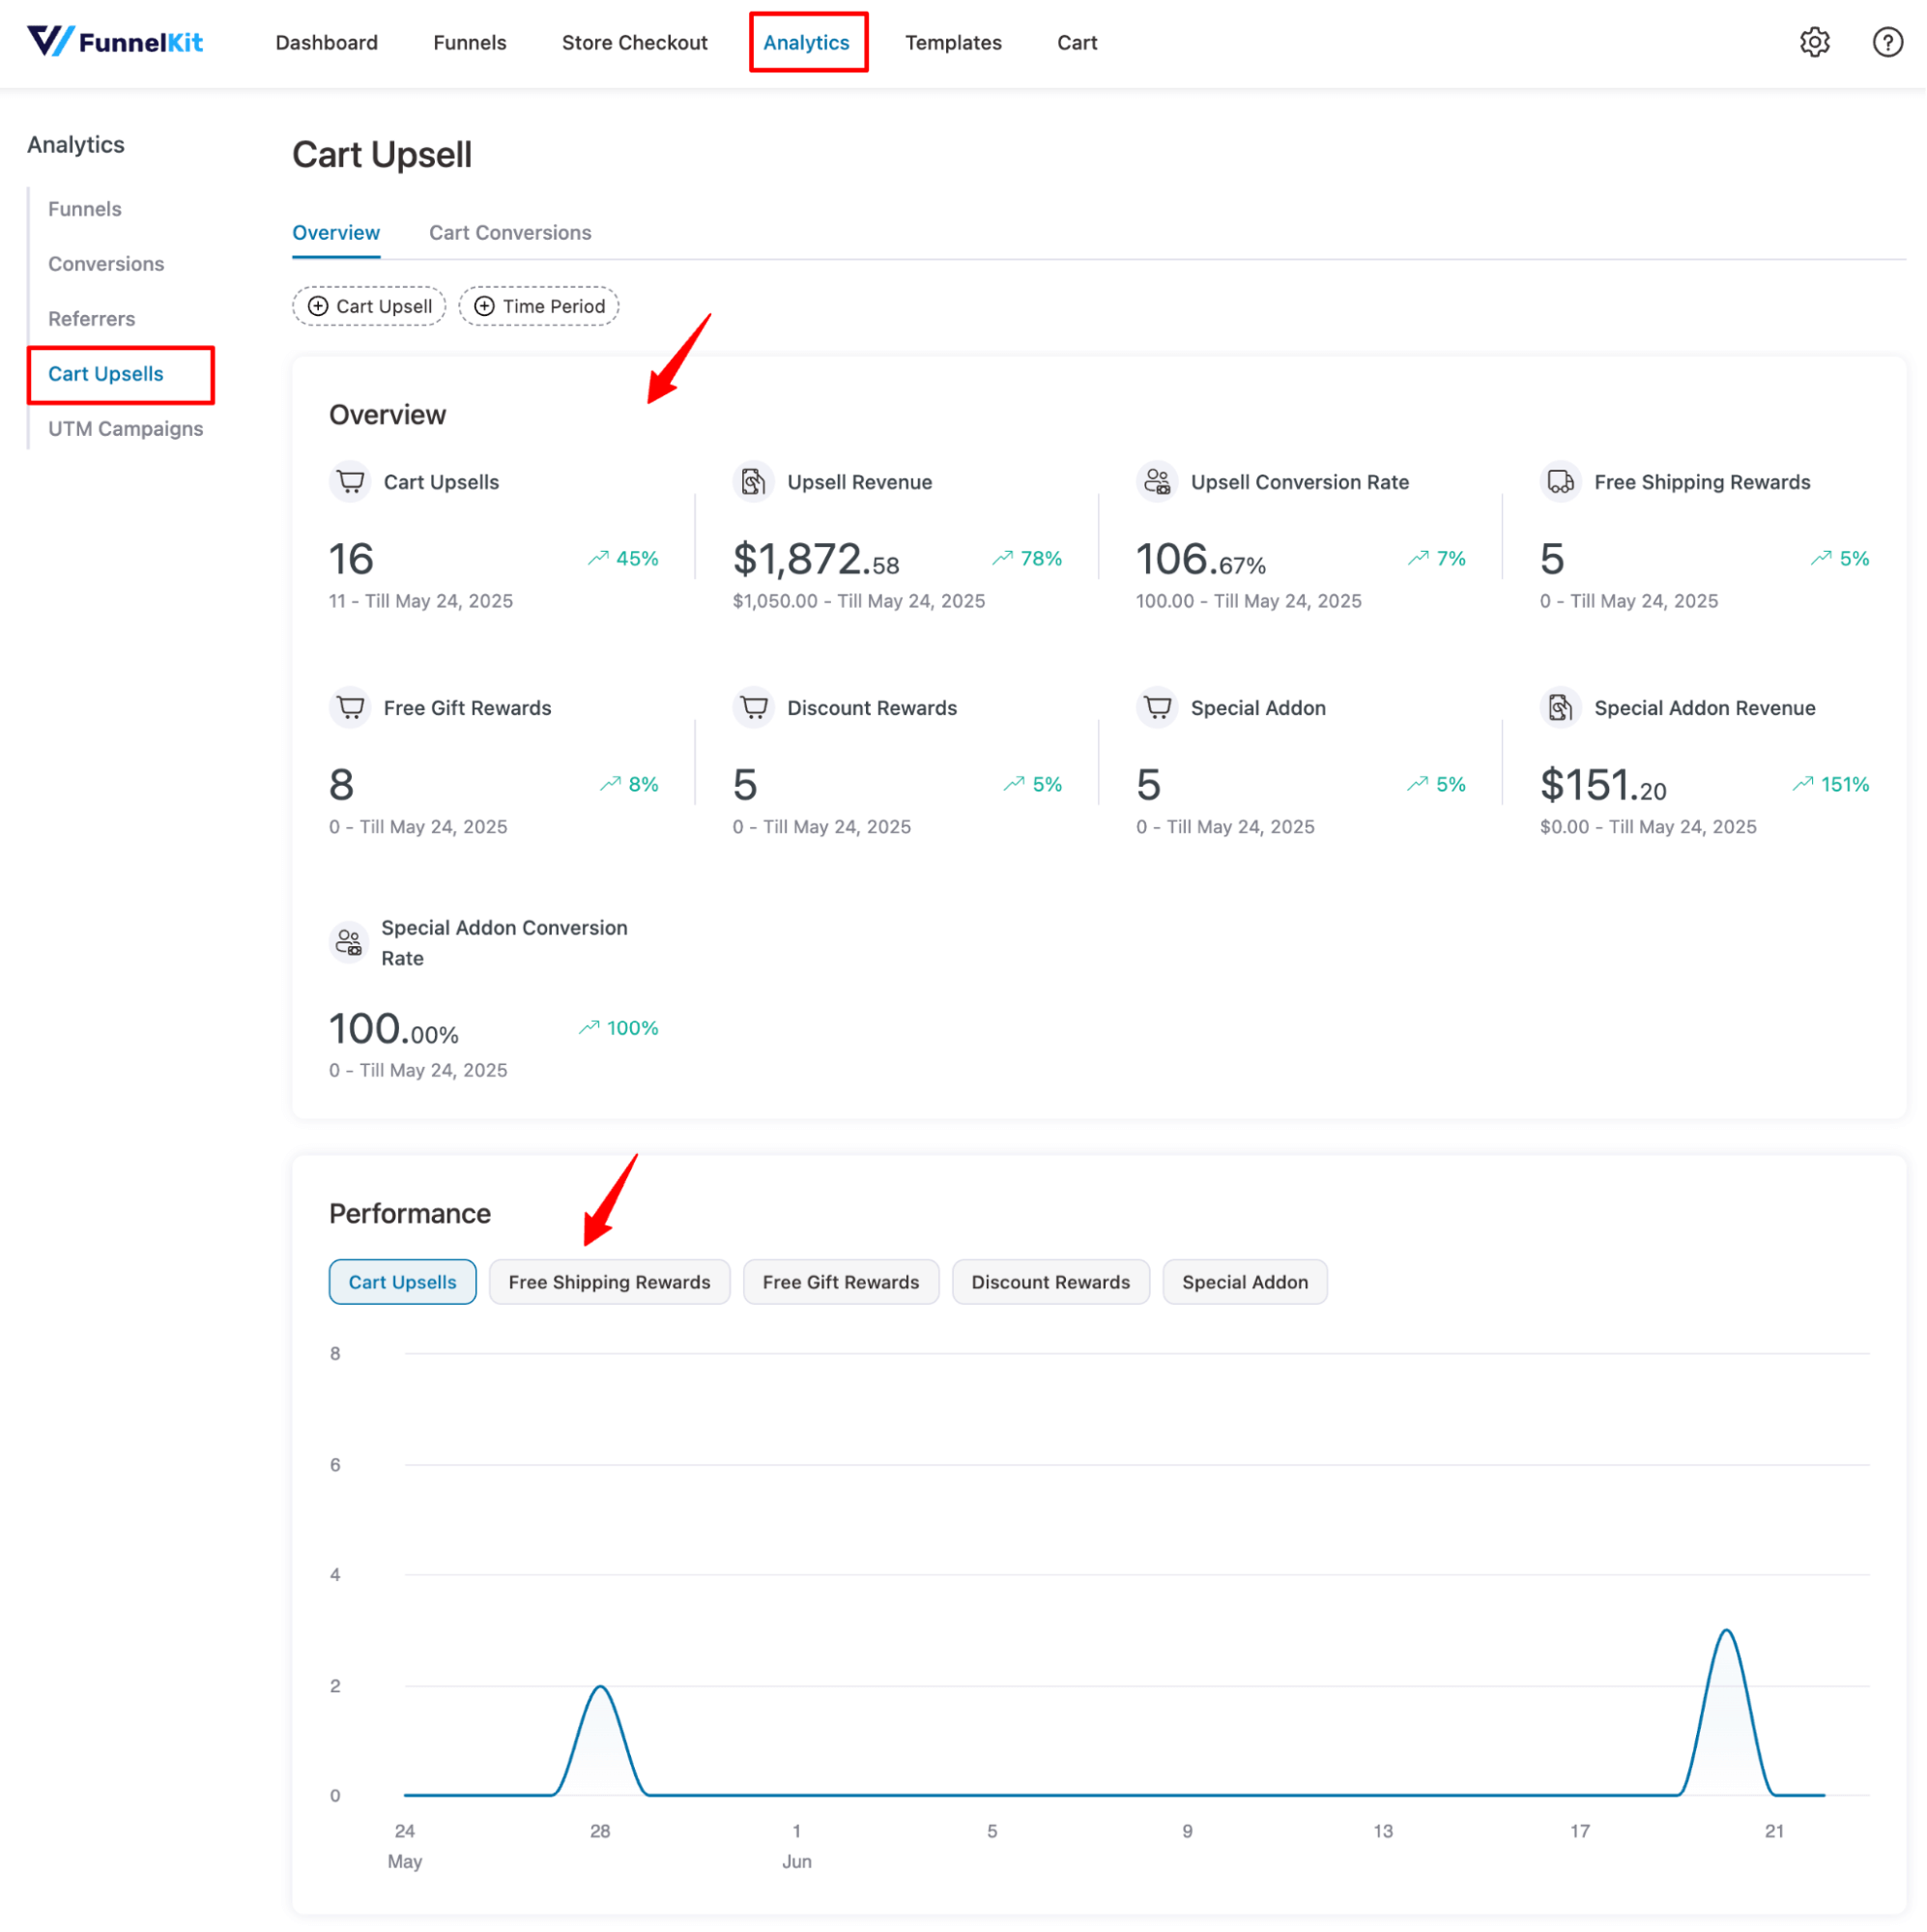Click the $151.20 addon revenue value
Image resolution: width=1927 pixels, height=1932 pixels.
1603,785
